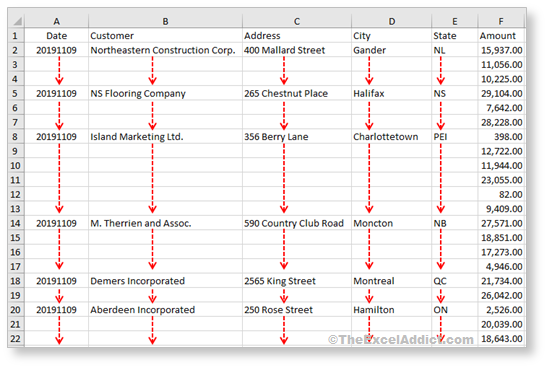Select M. Therrien and Assoc. cell
547x368 pixels.
(x=165, y=223)
